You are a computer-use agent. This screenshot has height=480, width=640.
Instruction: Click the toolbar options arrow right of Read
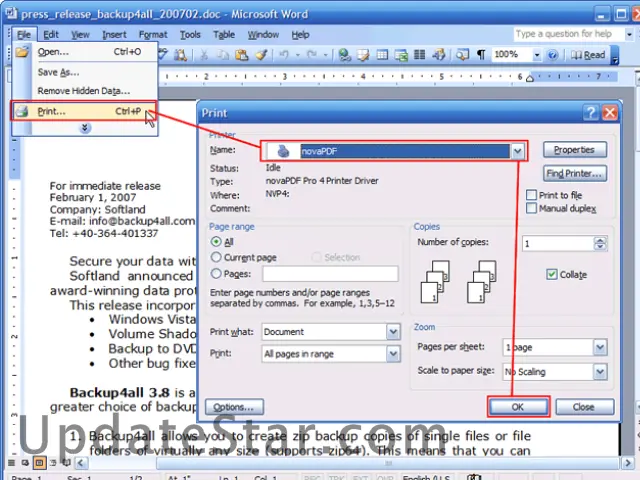click(x=615, y=55)
